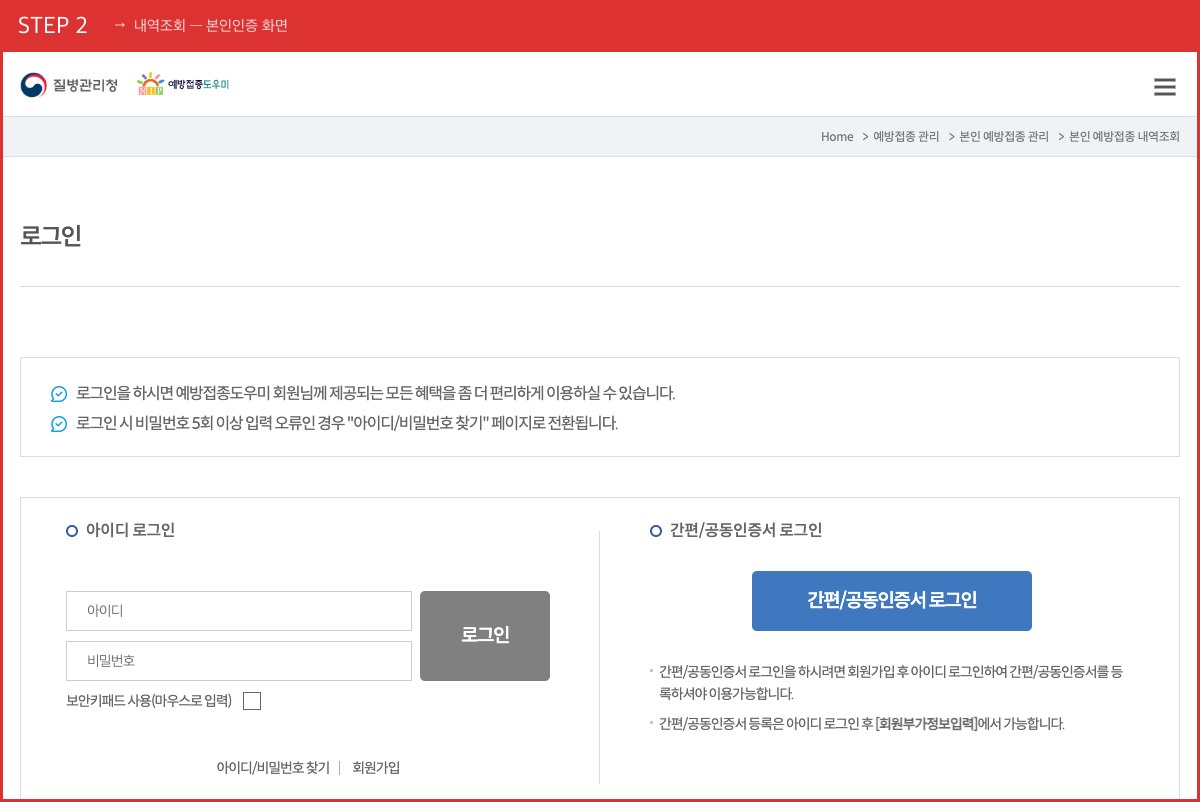Open the hamburger menu icon

pos(1164,87)
